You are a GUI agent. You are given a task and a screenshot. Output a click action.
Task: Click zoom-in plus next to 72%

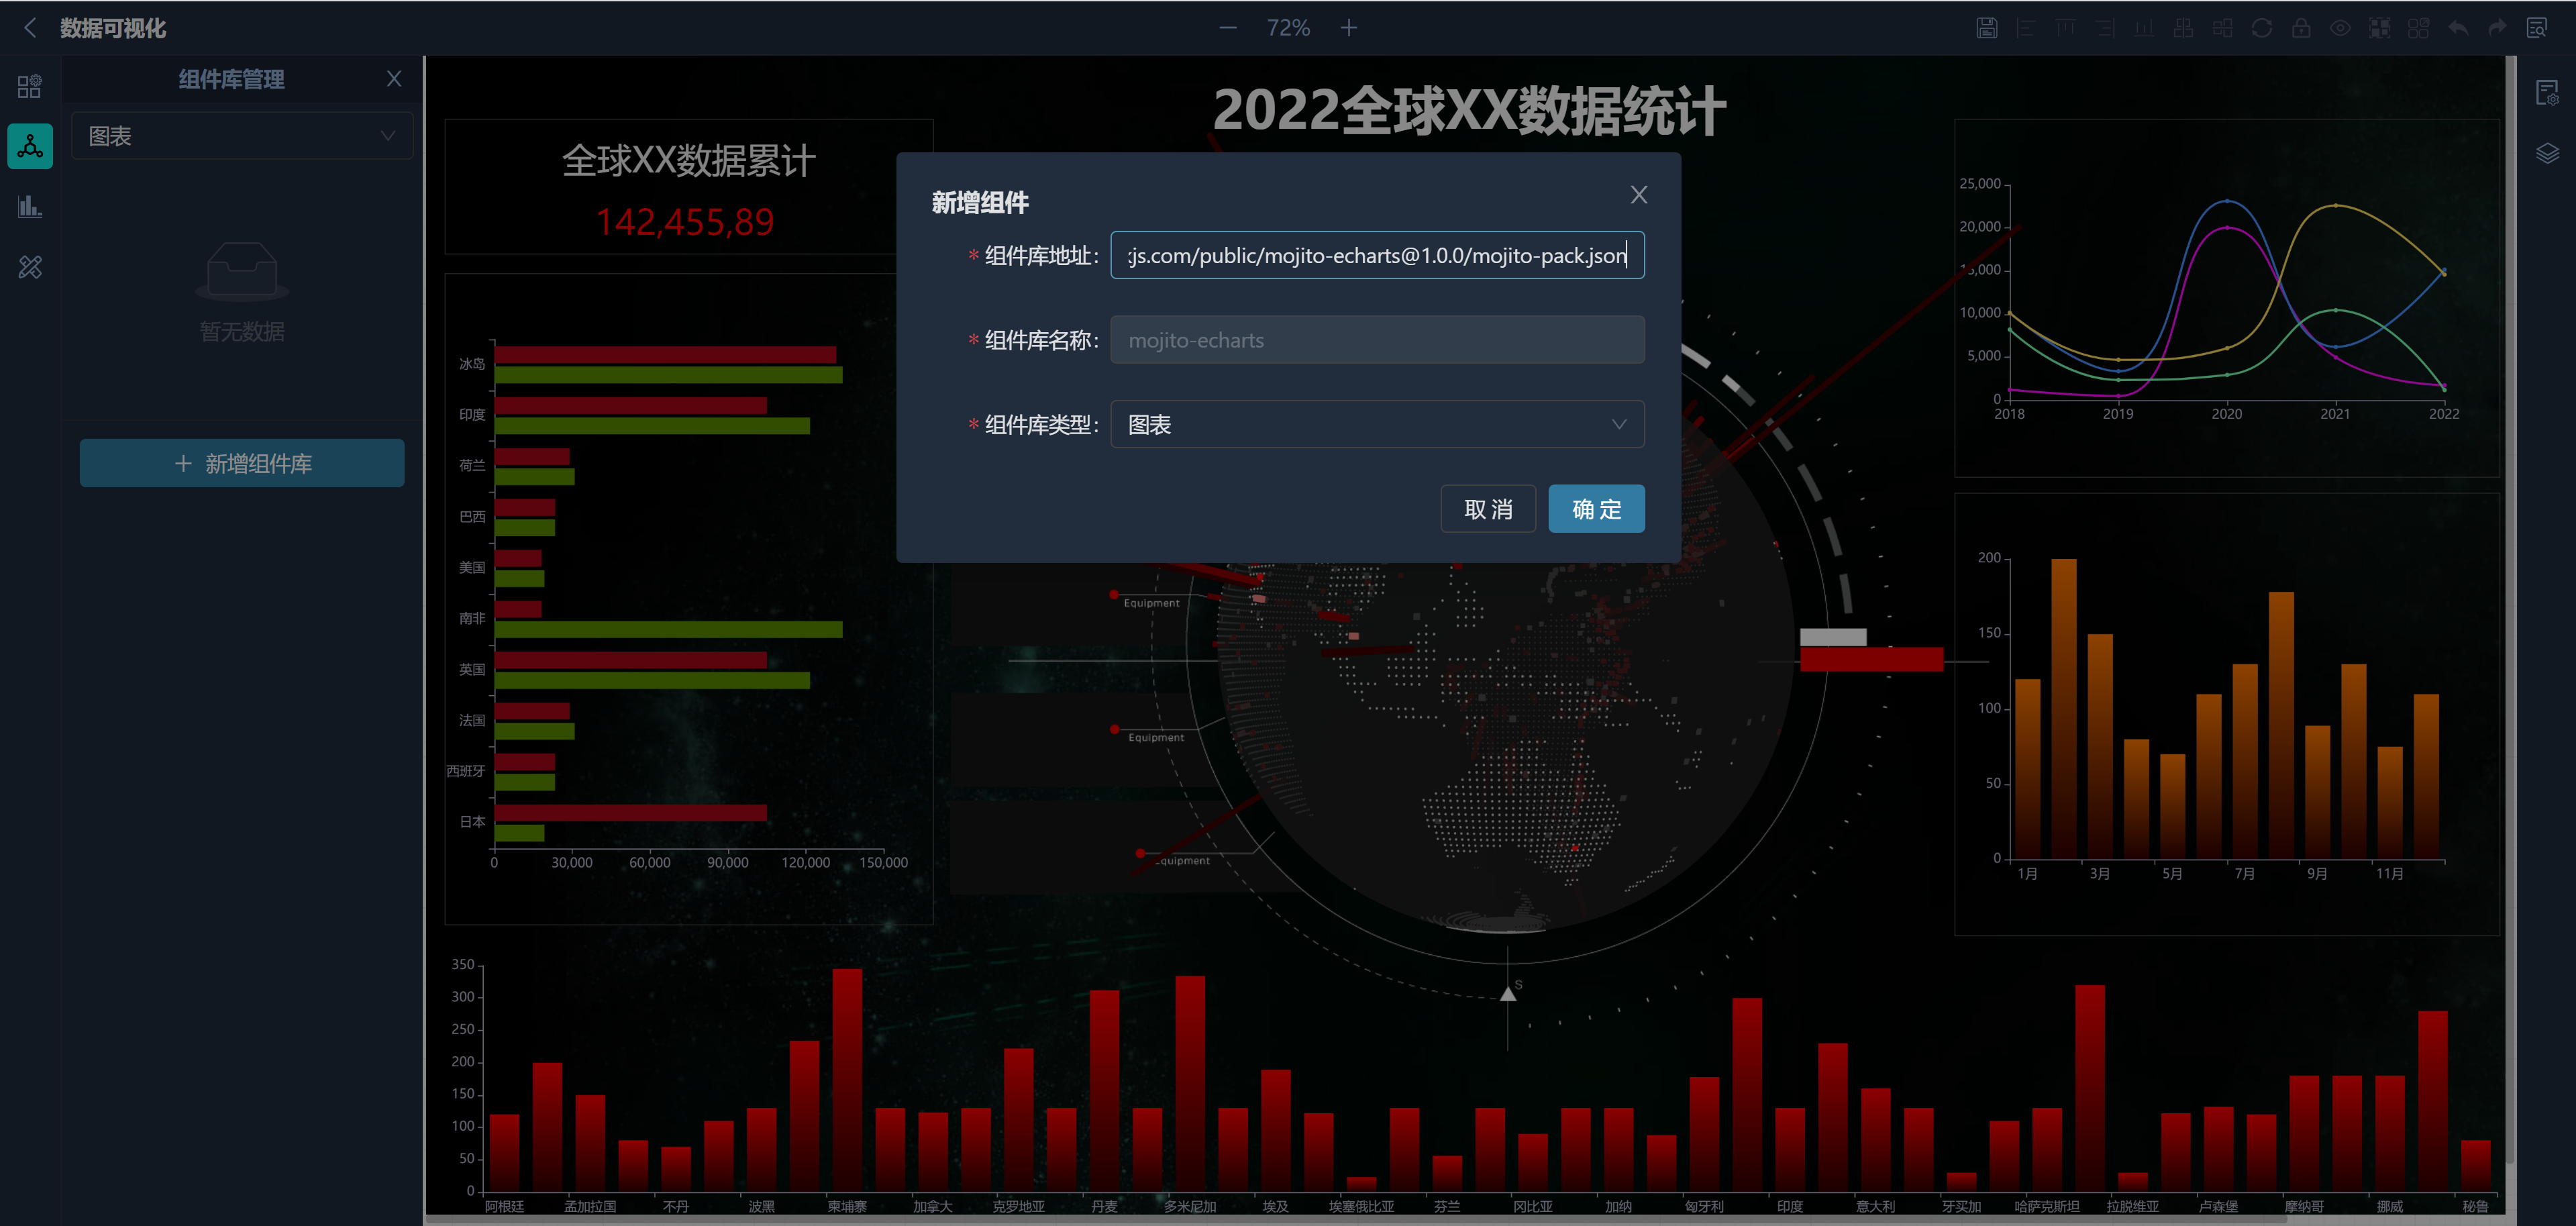[x=1348, y=28]
